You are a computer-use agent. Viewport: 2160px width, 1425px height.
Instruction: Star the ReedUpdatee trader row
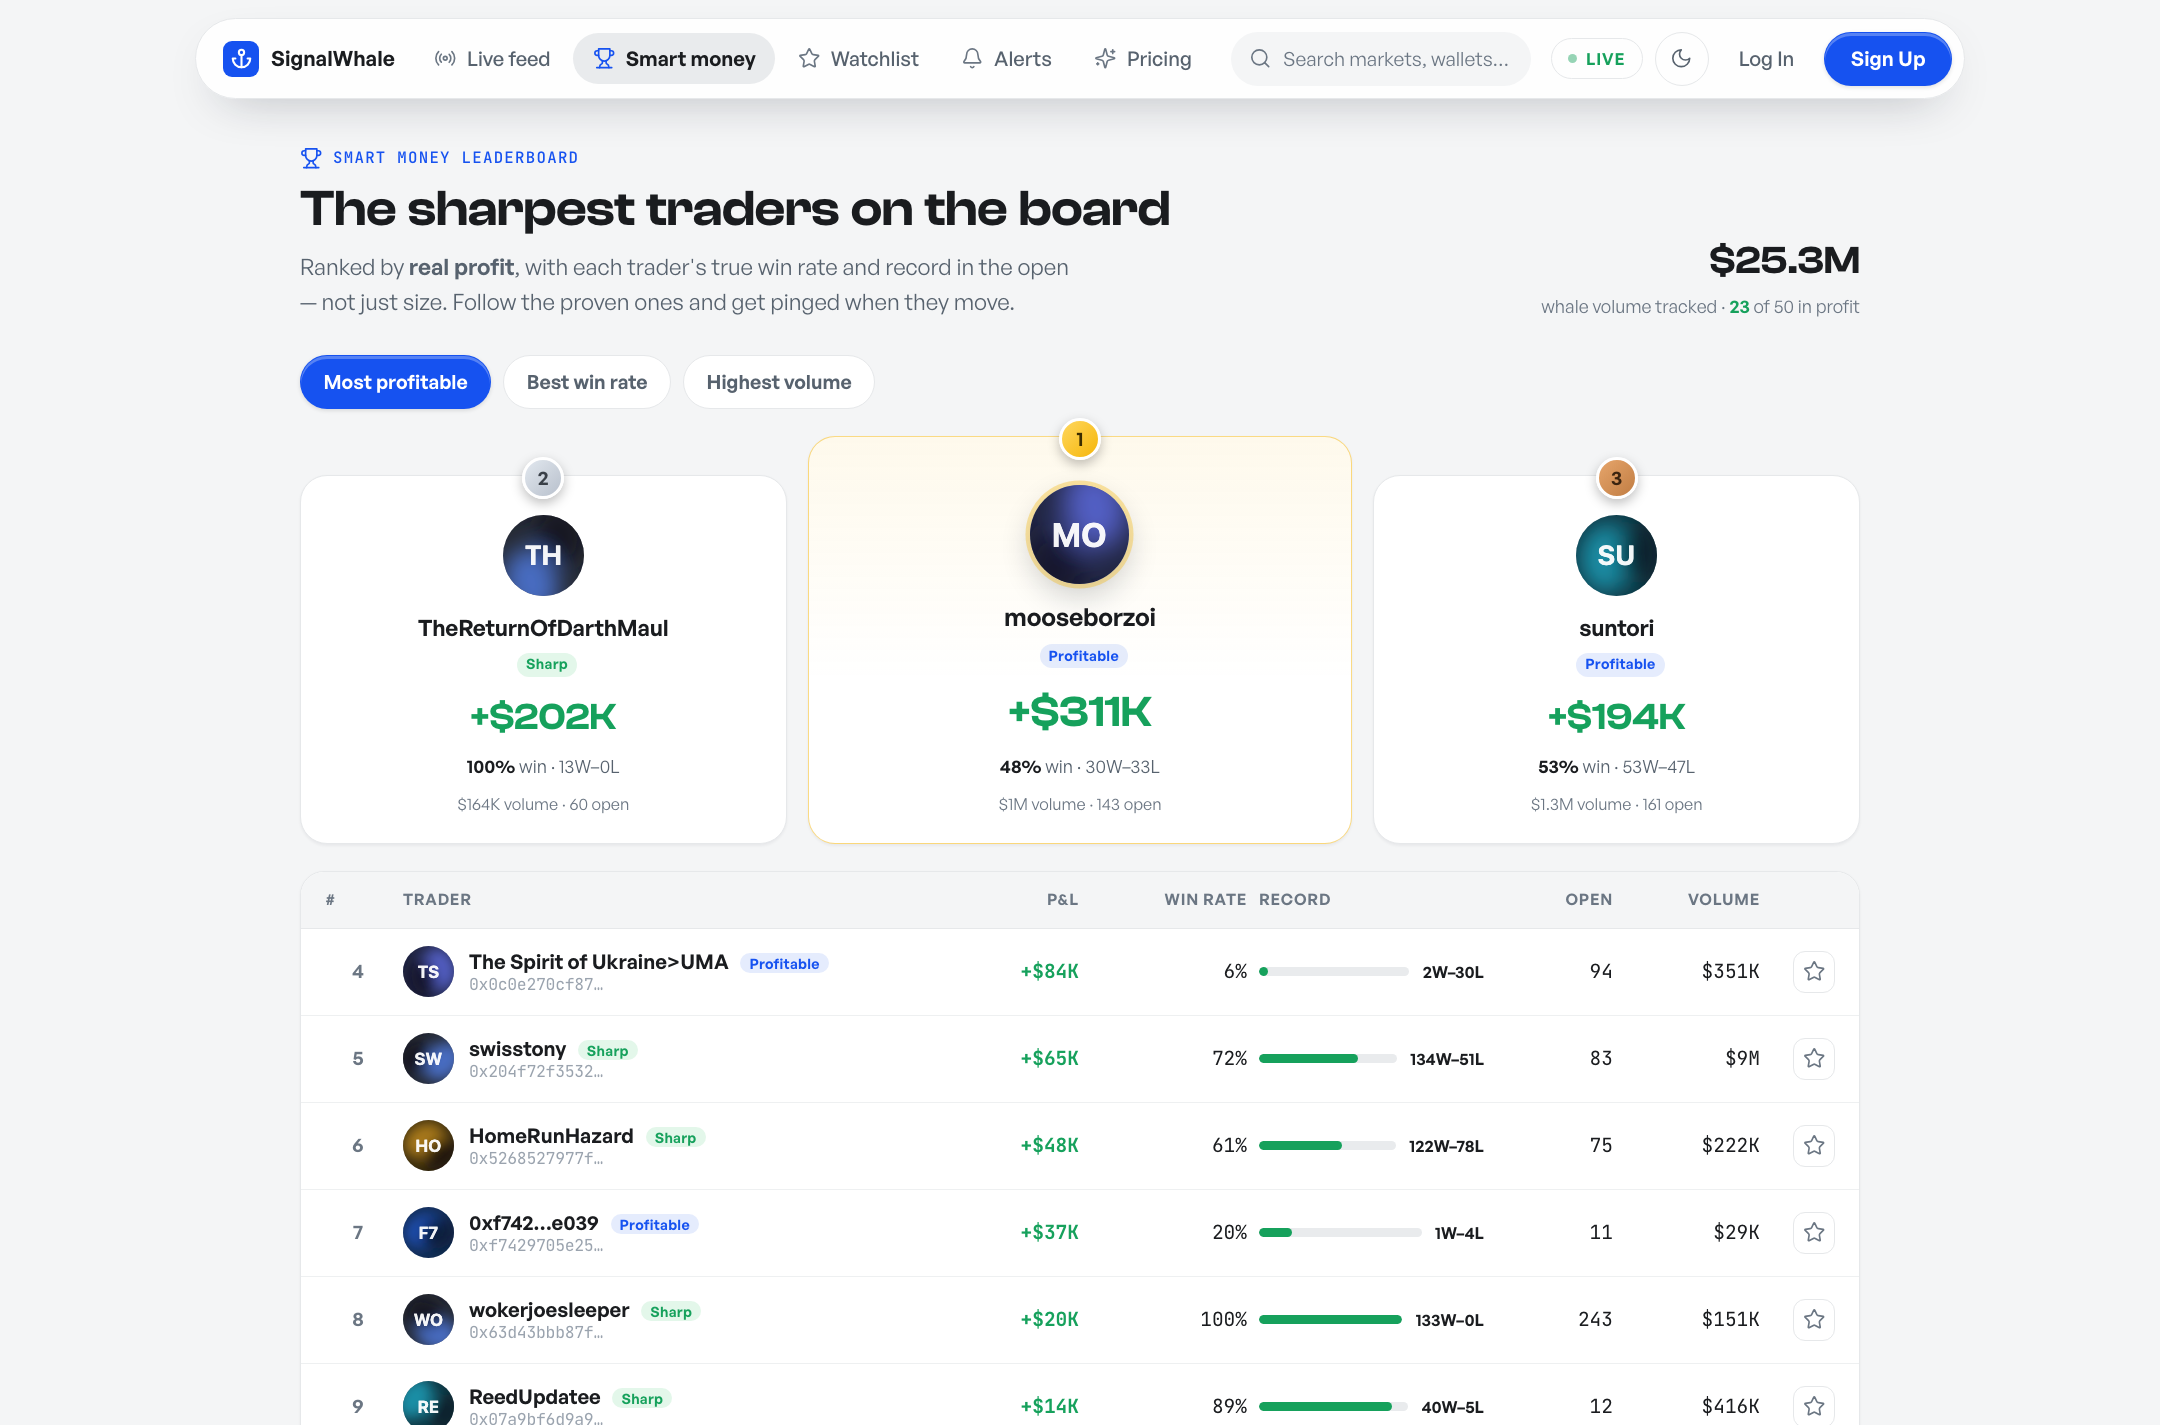pos(1814,1405)
